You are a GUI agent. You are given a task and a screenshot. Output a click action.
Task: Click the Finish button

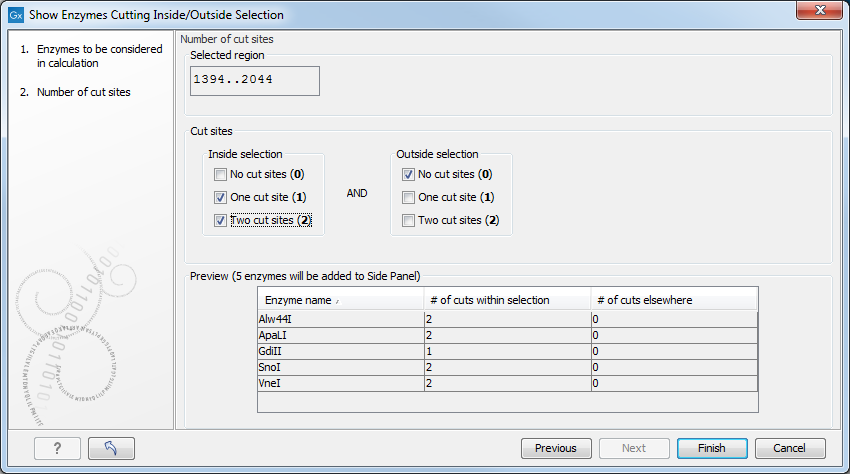click(x=712, y=448)
